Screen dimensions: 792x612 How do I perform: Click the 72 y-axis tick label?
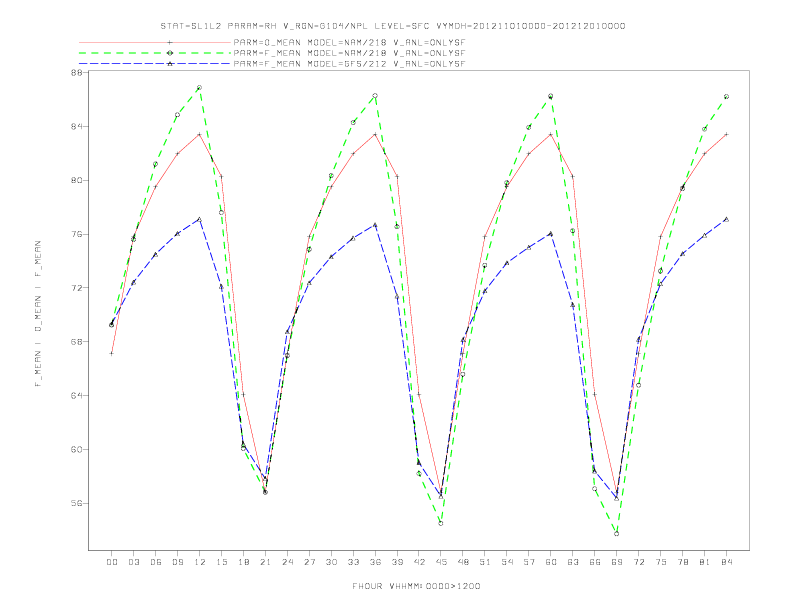click(x=76, y=288)
